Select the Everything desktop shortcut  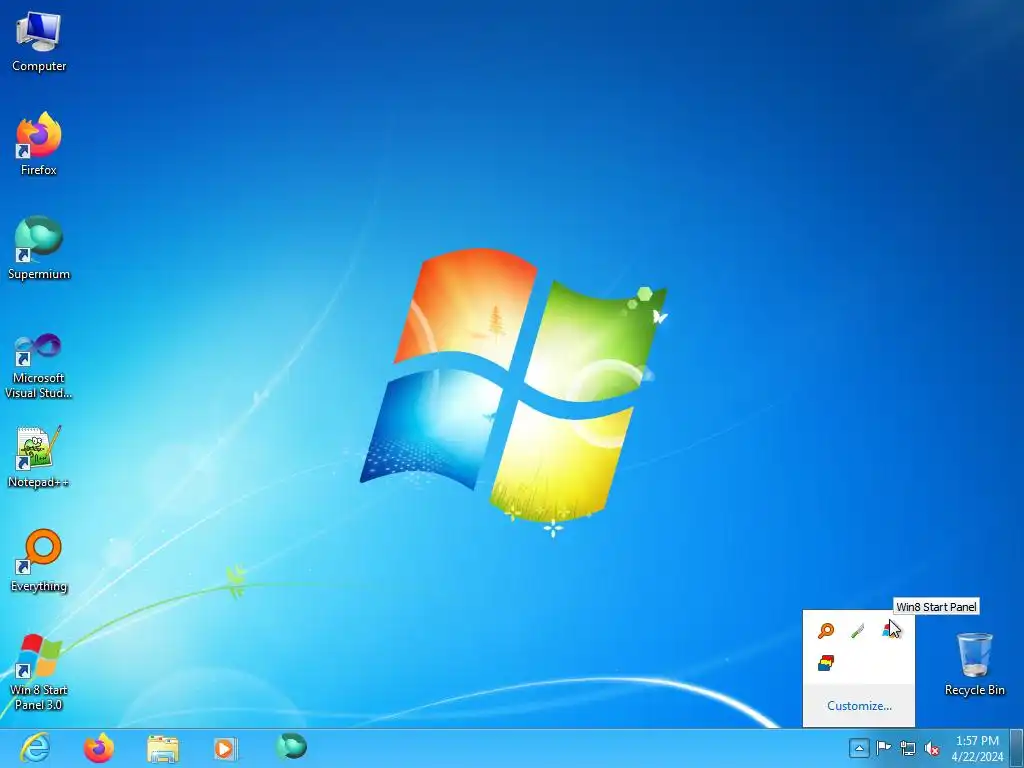[39, 560]
